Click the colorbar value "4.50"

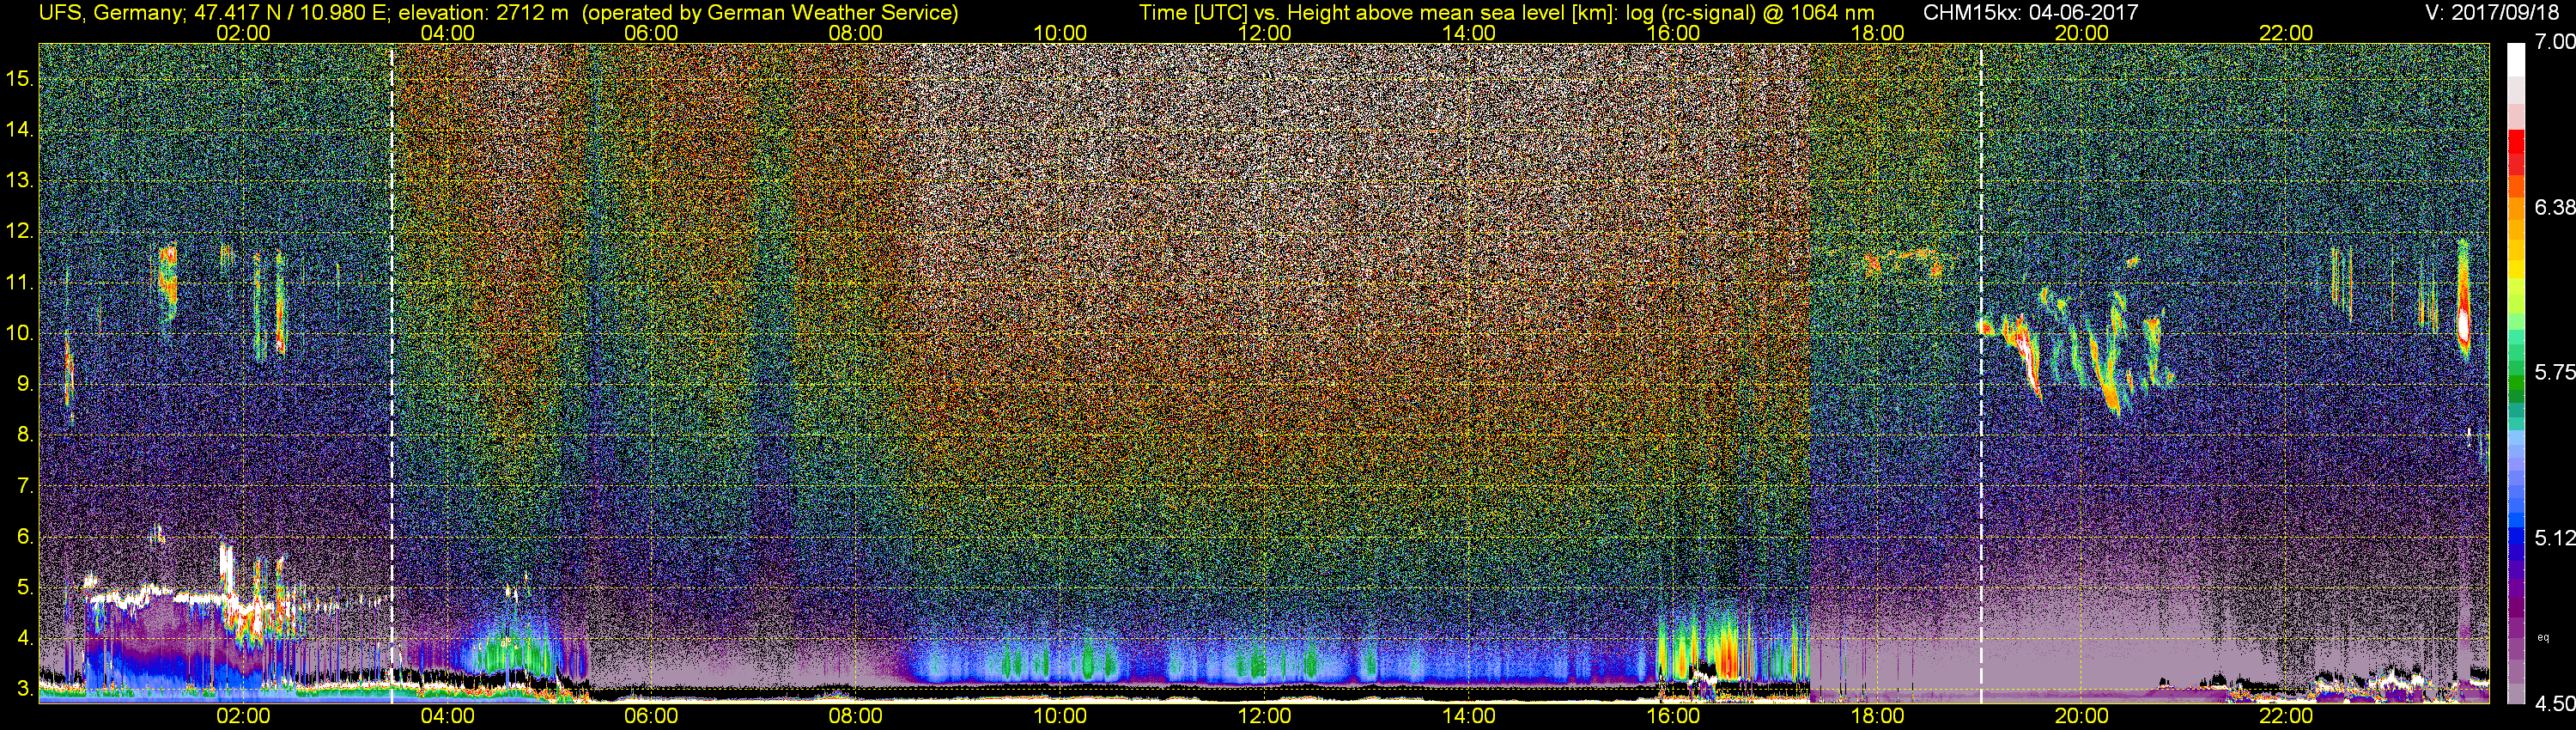2554,704
